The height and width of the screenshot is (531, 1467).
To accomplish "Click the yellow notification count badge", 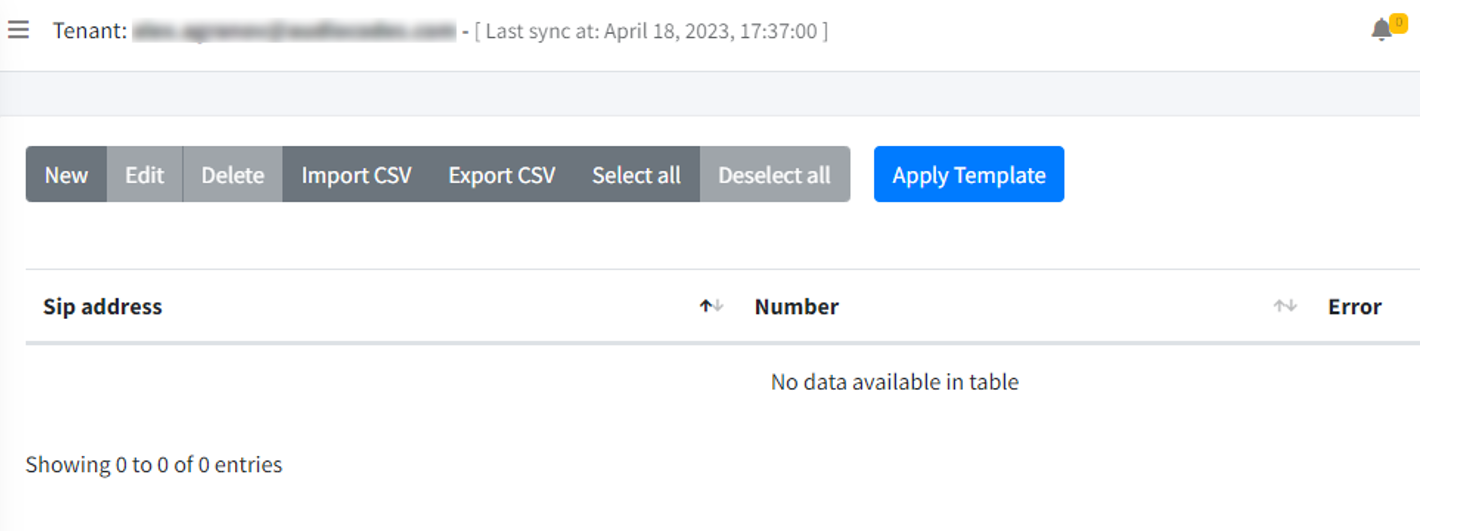I will (x=1398, y=22).
